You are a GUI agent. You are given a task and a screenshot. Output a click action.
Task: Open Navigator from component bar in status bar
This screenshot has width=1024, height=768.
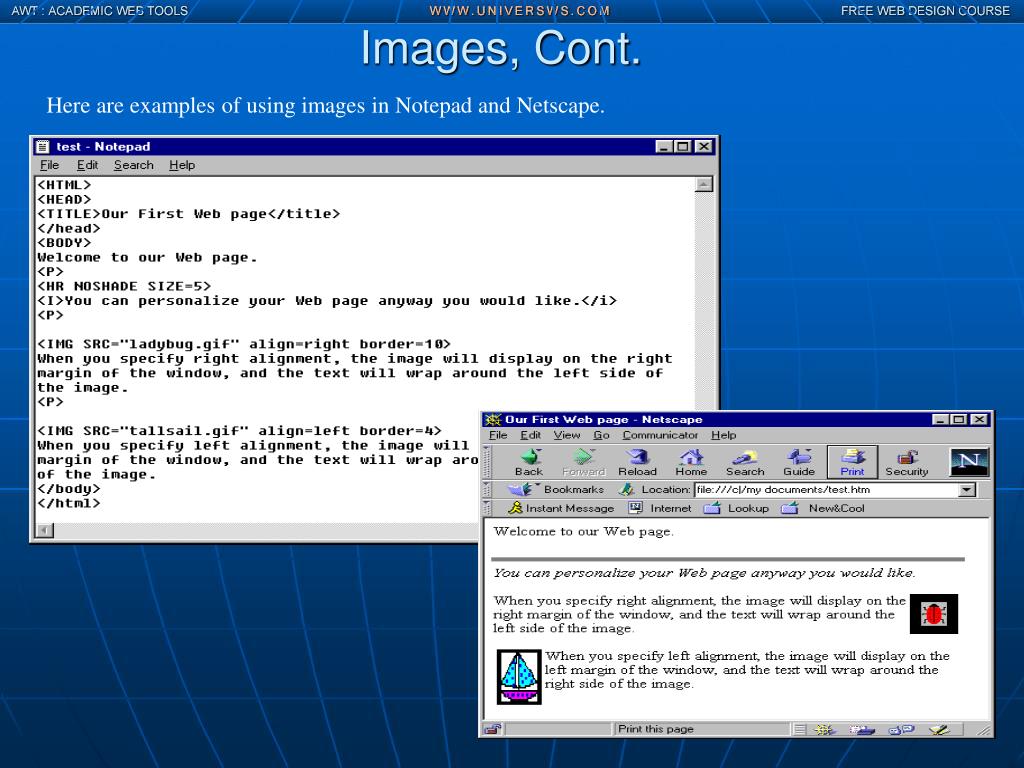824,729
